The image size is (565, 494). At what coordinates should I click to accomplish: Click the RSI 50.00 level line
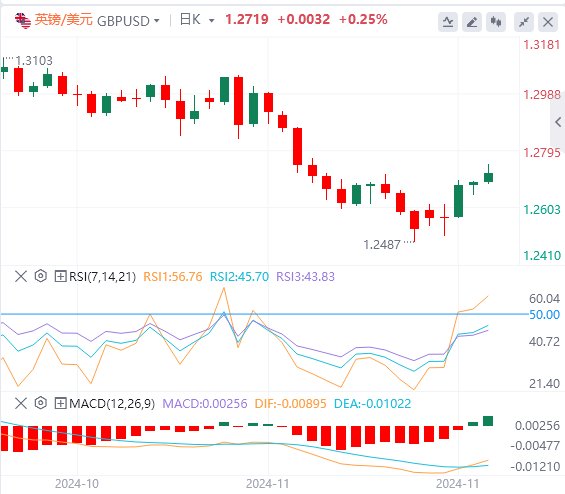(x=264, y=314)
